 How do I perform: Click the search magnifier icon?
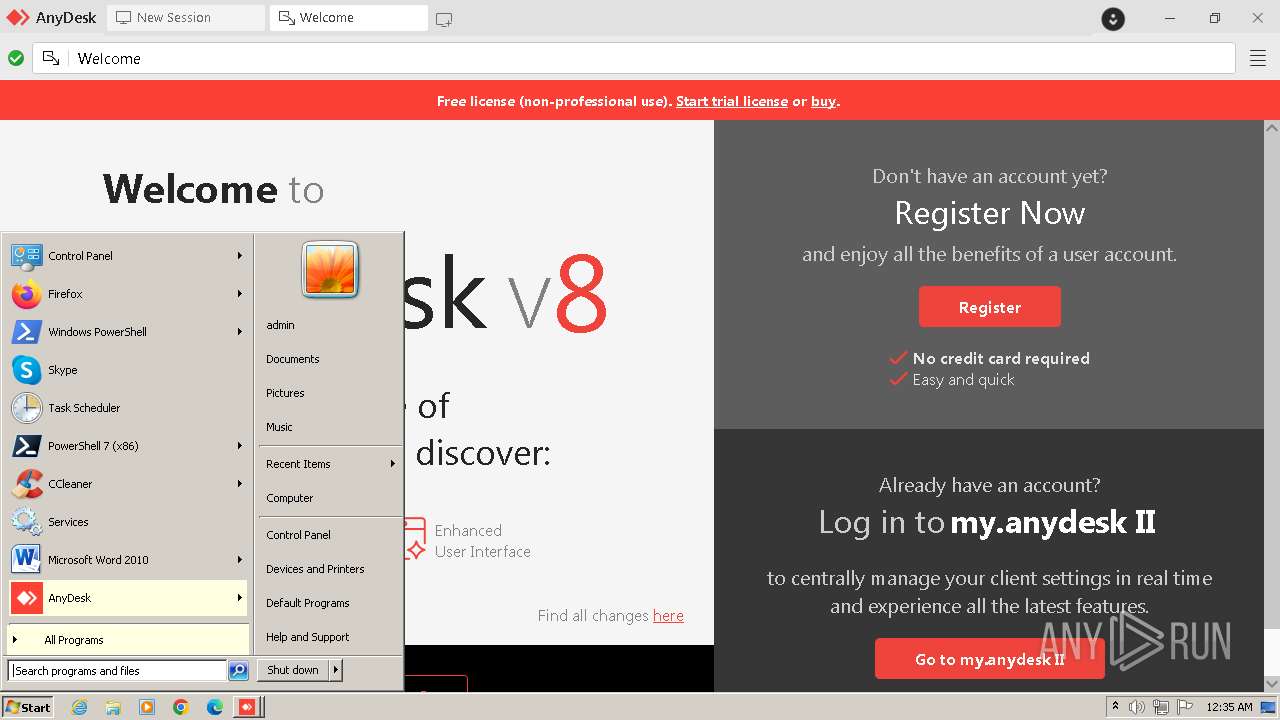tap(238, 671)
